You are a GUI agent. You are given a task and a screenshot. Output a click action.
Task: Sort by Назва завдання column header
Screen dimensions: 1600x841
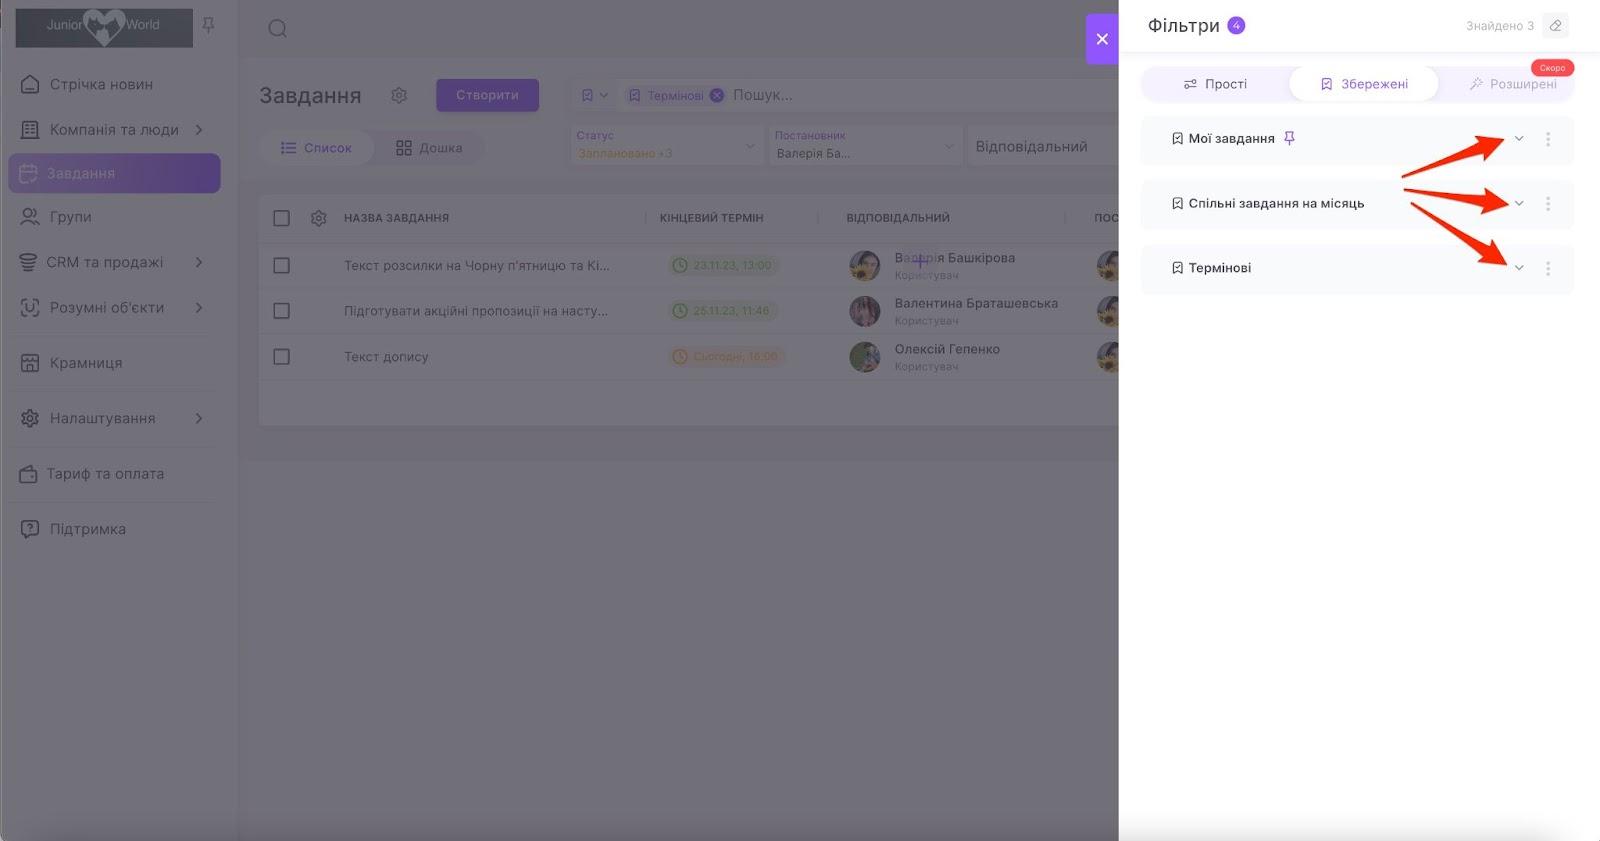pos(396,218)
